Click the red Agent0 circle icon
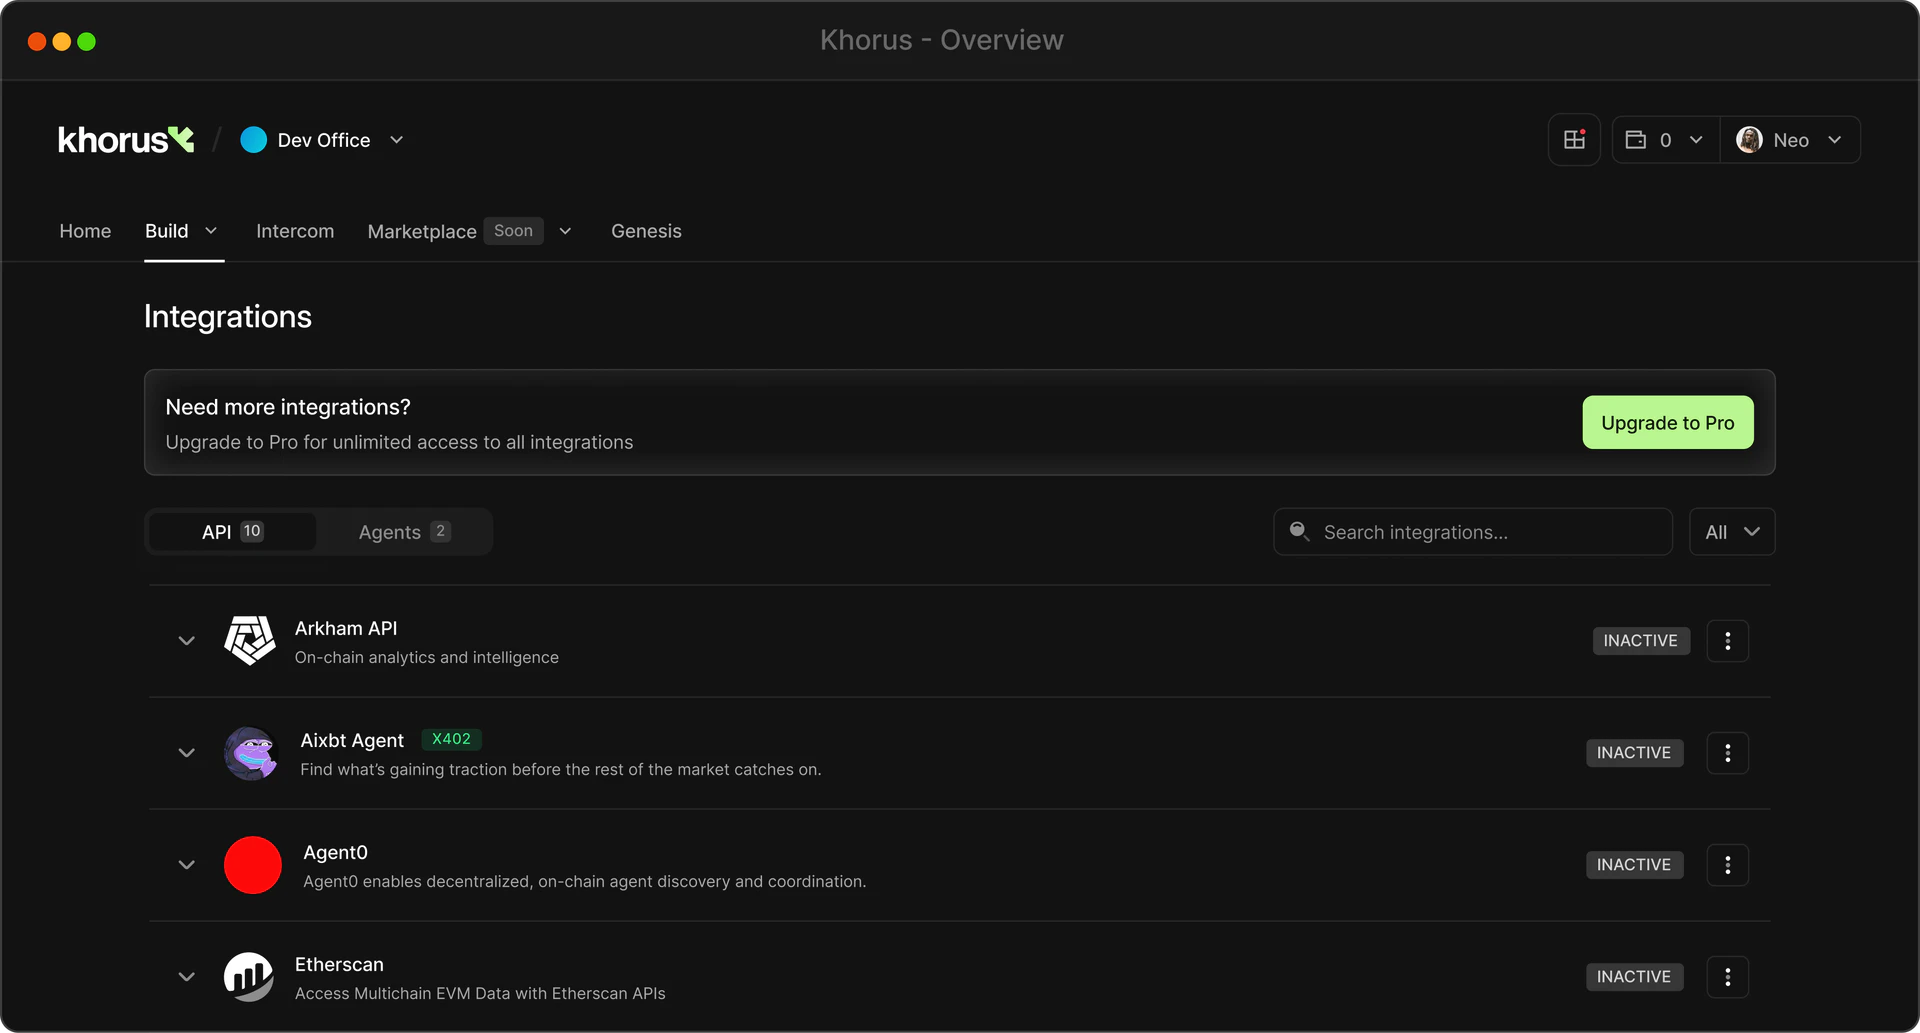 tap(253, 864)
